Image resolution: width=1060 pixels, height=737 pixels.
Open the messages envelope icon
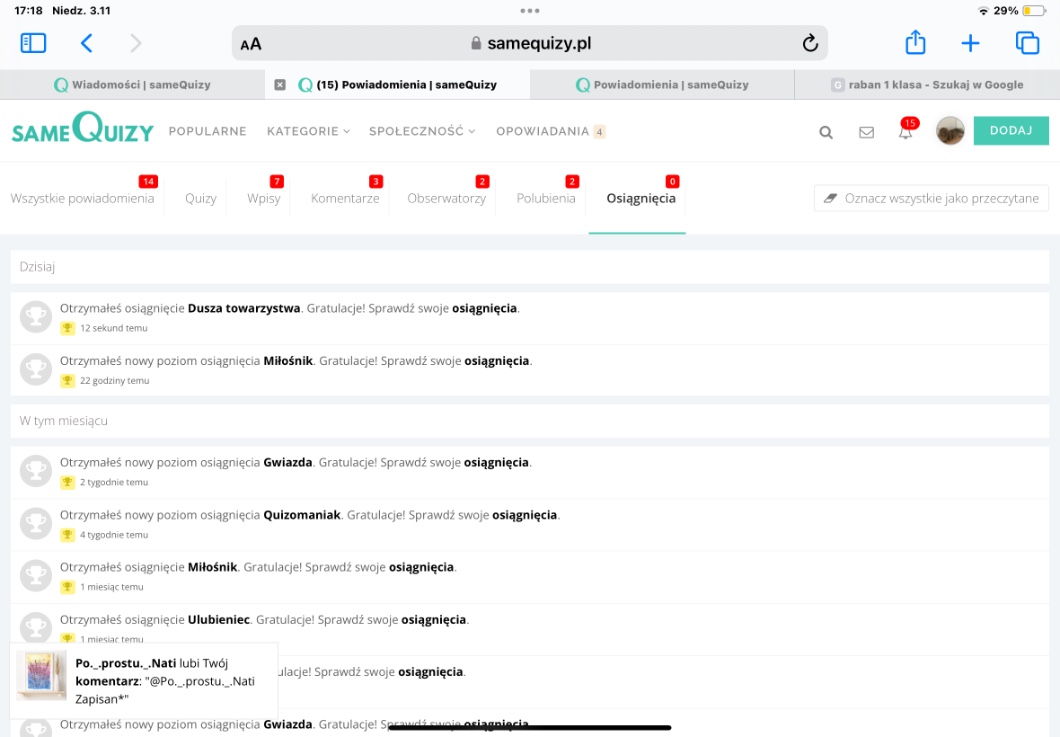866,132
